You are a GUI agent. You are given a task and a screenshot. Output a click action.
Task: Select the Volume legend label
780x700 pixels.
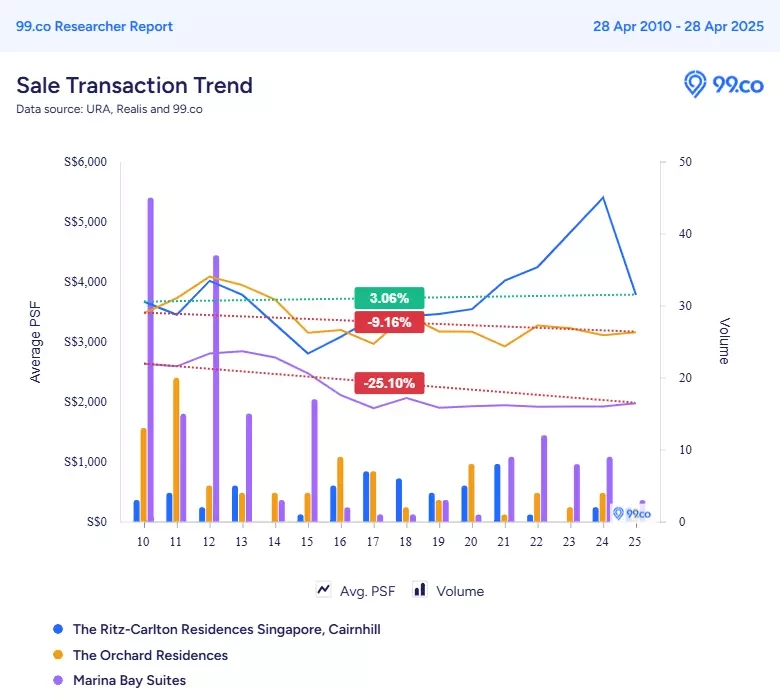point(460,591)
